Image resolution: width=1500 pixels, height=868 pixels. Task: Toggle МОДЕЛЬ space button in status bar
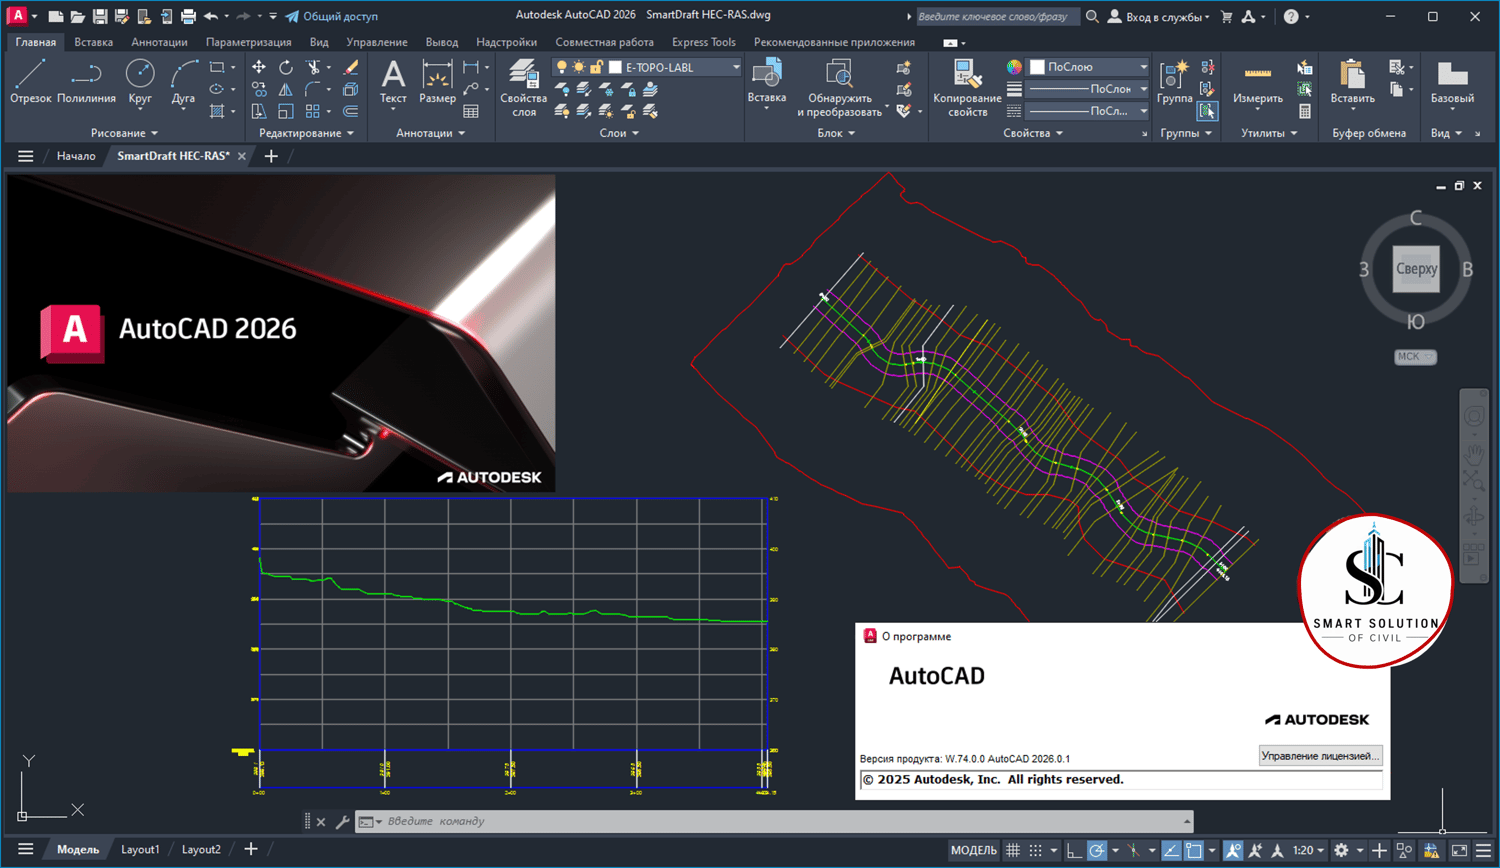973,850
